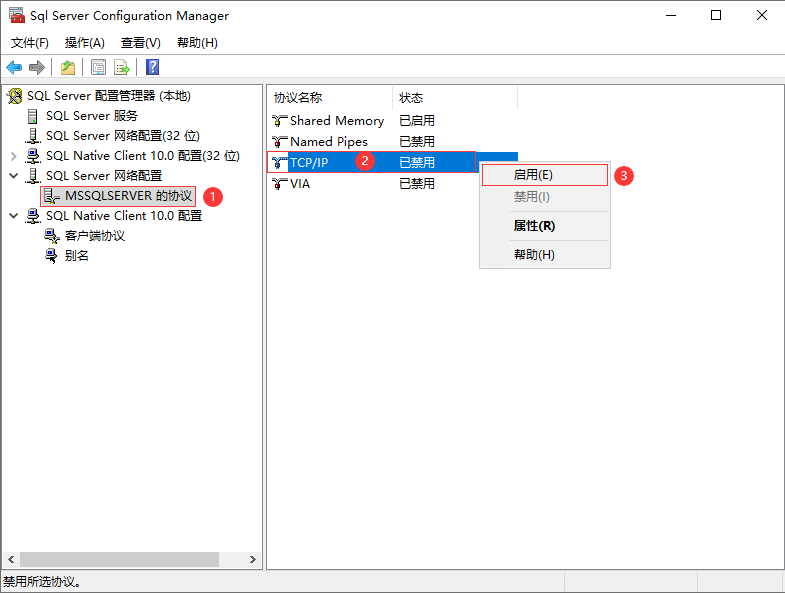This screenshot has height=593, width=785.
Task: Click Named Pipes' 已禁用 status cell
Action: click(x=417, y=142)
